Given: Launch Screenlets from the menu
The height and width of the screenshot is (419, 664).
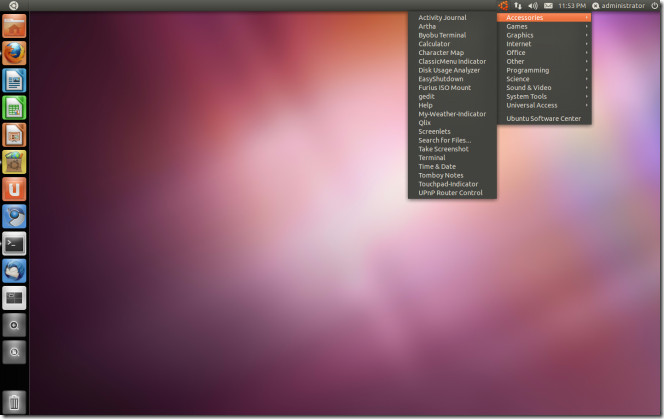Looking at the screenshot, I should pyautogui.click(x=452, y=131).
